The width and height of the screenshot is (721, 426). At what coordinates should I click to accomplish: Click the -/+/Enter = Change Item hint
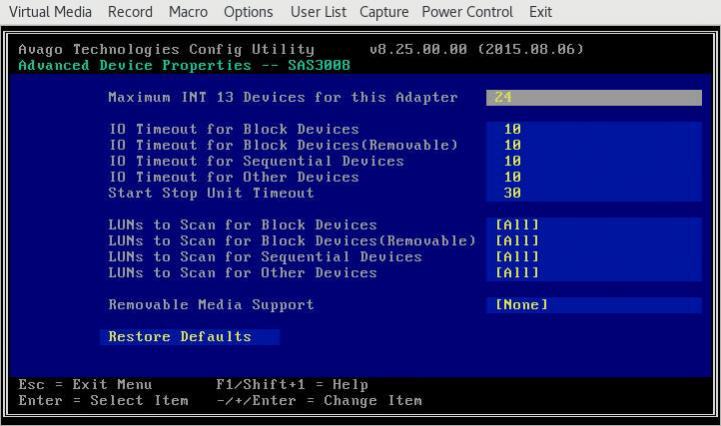[319, 401]
